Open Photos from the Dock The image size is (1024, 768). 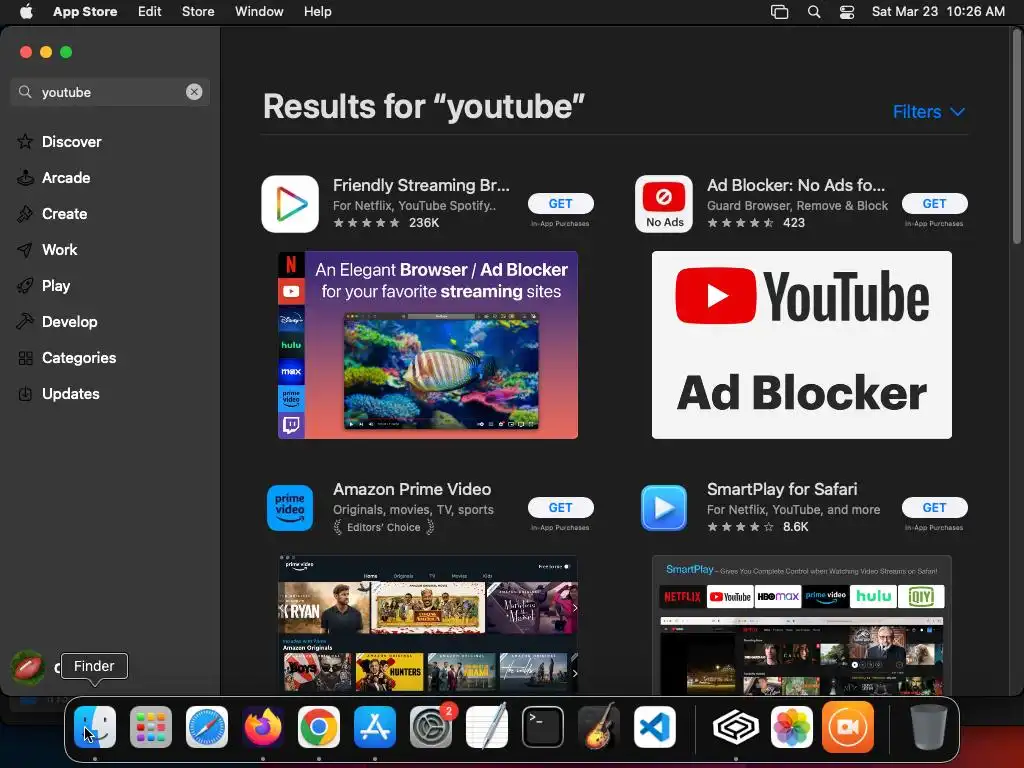click(792, 727)
